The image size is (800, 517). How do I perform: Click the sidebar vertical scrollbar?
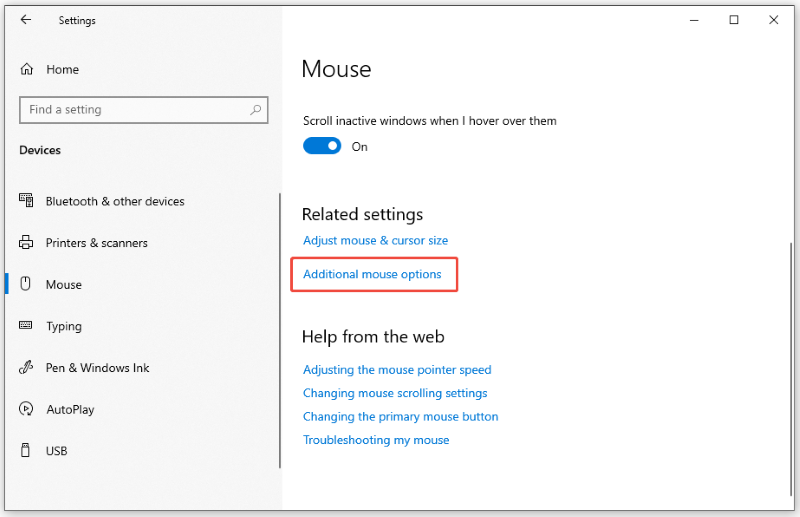(x=280, y=330)
